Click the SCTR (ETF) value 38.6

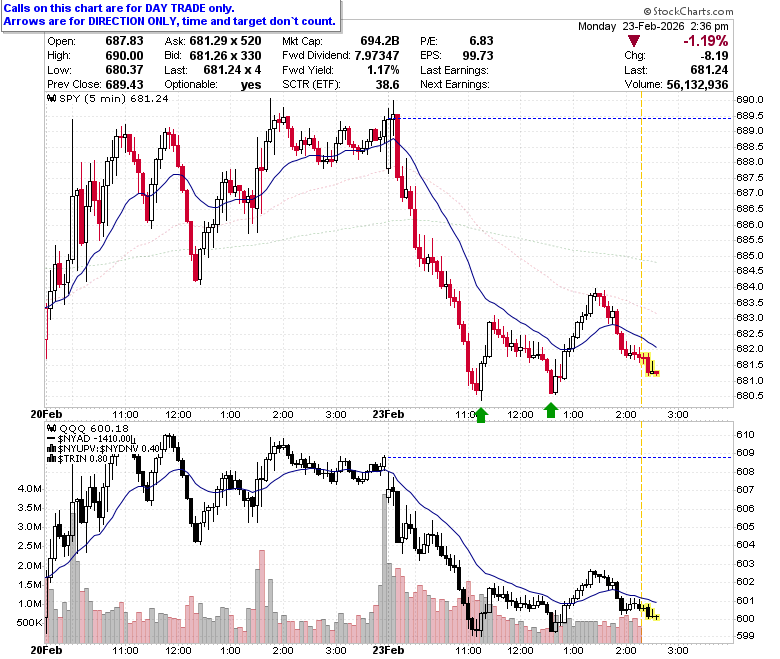click(388, 84)
